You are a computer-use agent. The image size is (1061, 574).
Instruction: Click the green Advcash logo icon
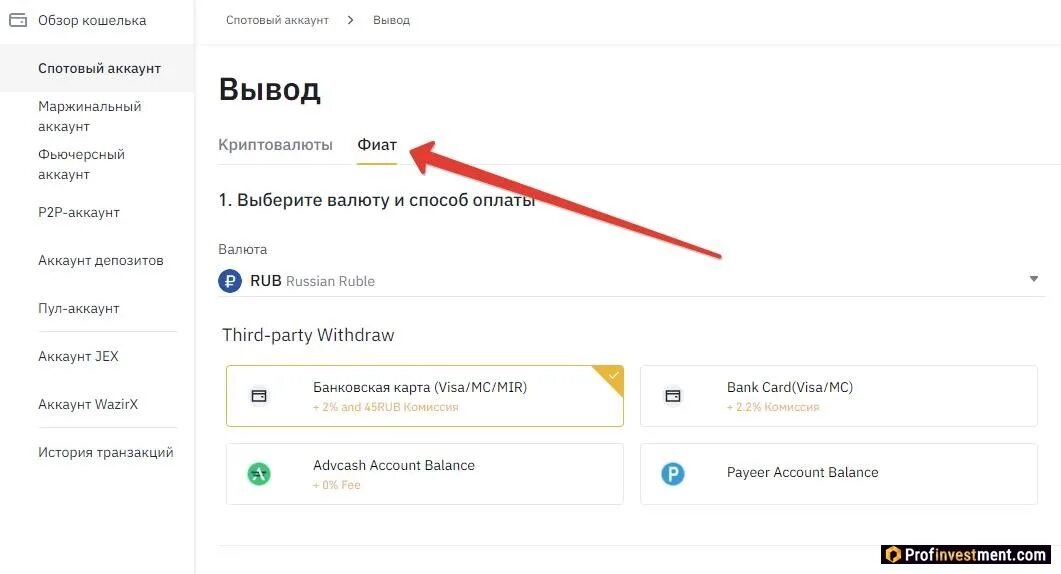click(x=259, y=474)
